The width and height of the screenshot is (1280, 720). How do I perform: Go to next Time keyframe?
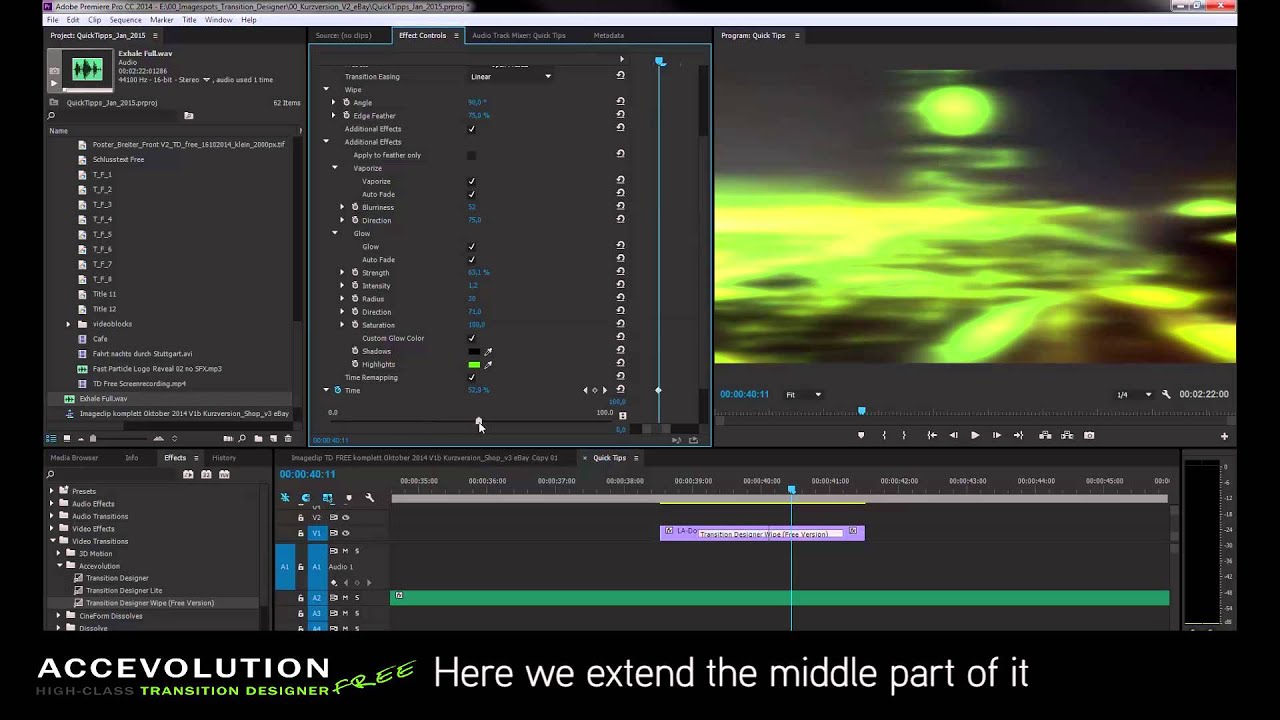(604, 390)
